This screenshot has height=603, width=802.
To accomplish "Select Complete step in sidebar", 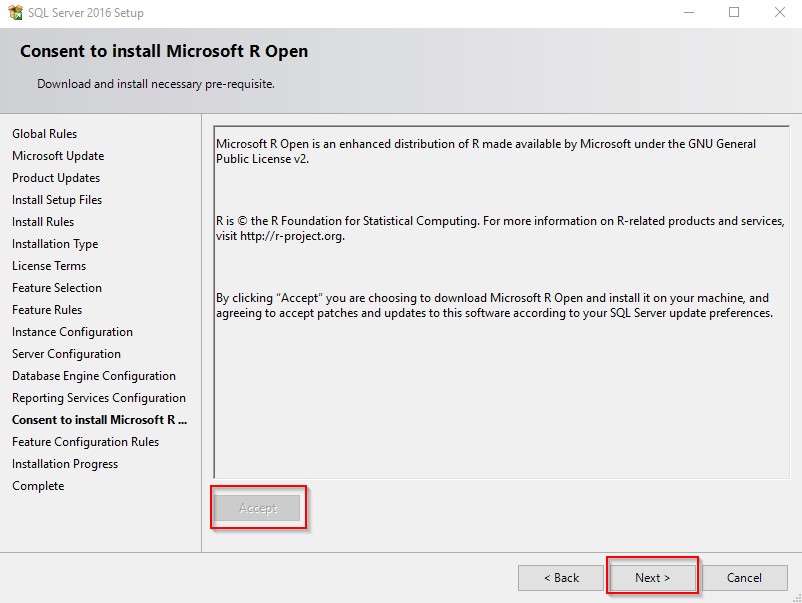I will click(38, 486).
